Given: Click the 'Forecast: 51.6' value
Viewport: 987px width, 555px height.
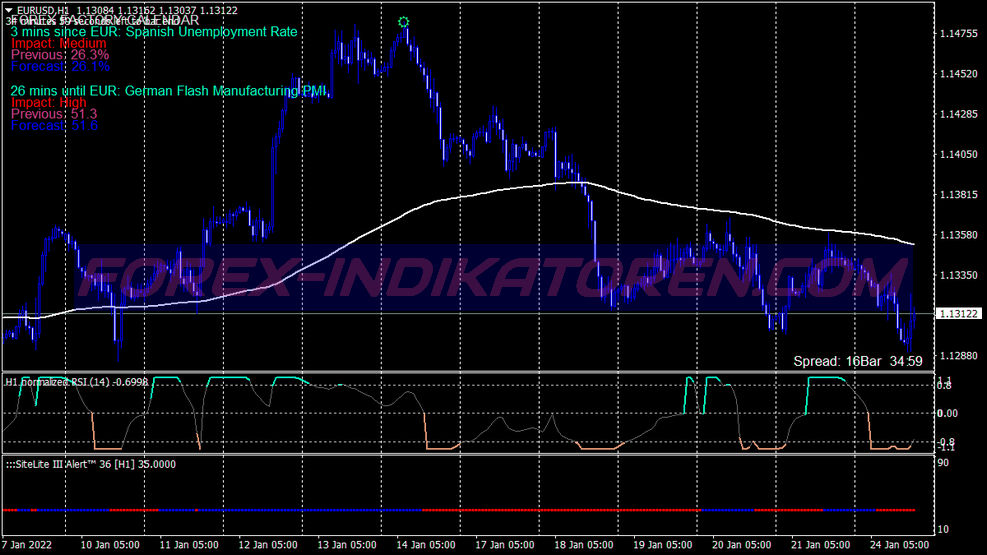Looking at the screenshot, I should [54, 125].
